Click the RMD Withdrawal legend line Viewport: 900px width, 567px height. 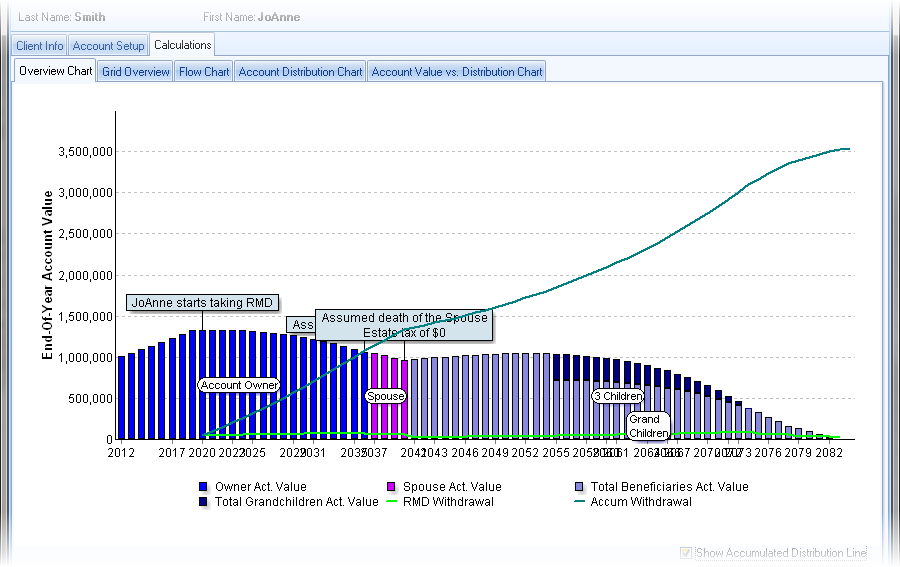click(391, 502)
